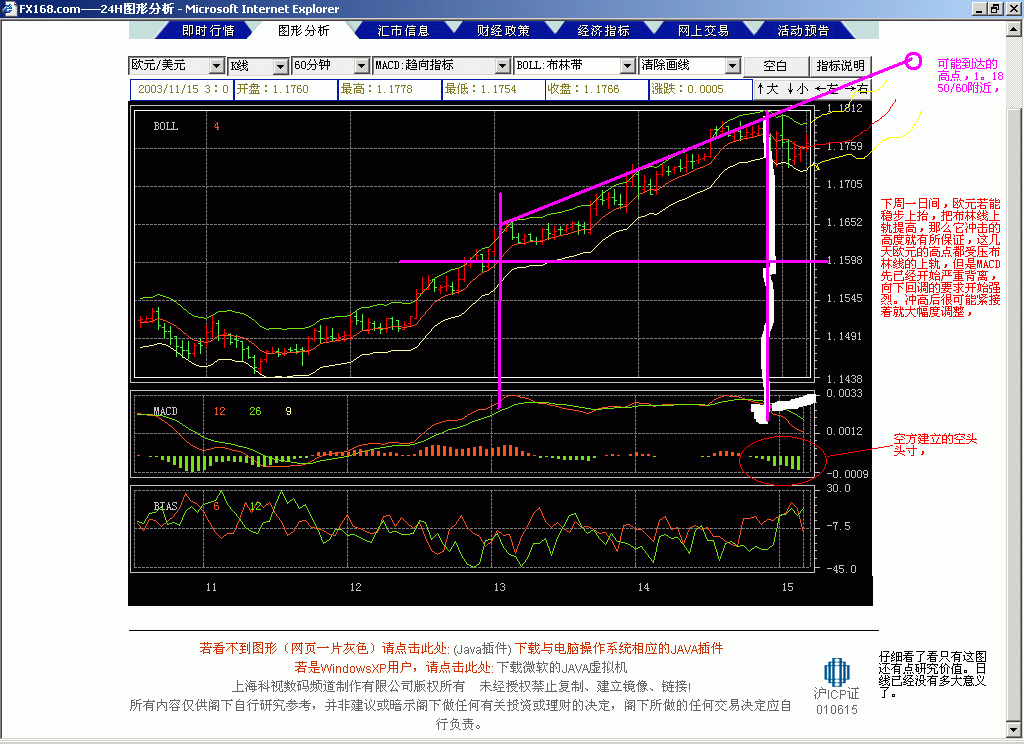Open the 60分钟 time period dropdown
Image resolution: width=1024 pixels, height=744 pixels.
tap(362, 65)
